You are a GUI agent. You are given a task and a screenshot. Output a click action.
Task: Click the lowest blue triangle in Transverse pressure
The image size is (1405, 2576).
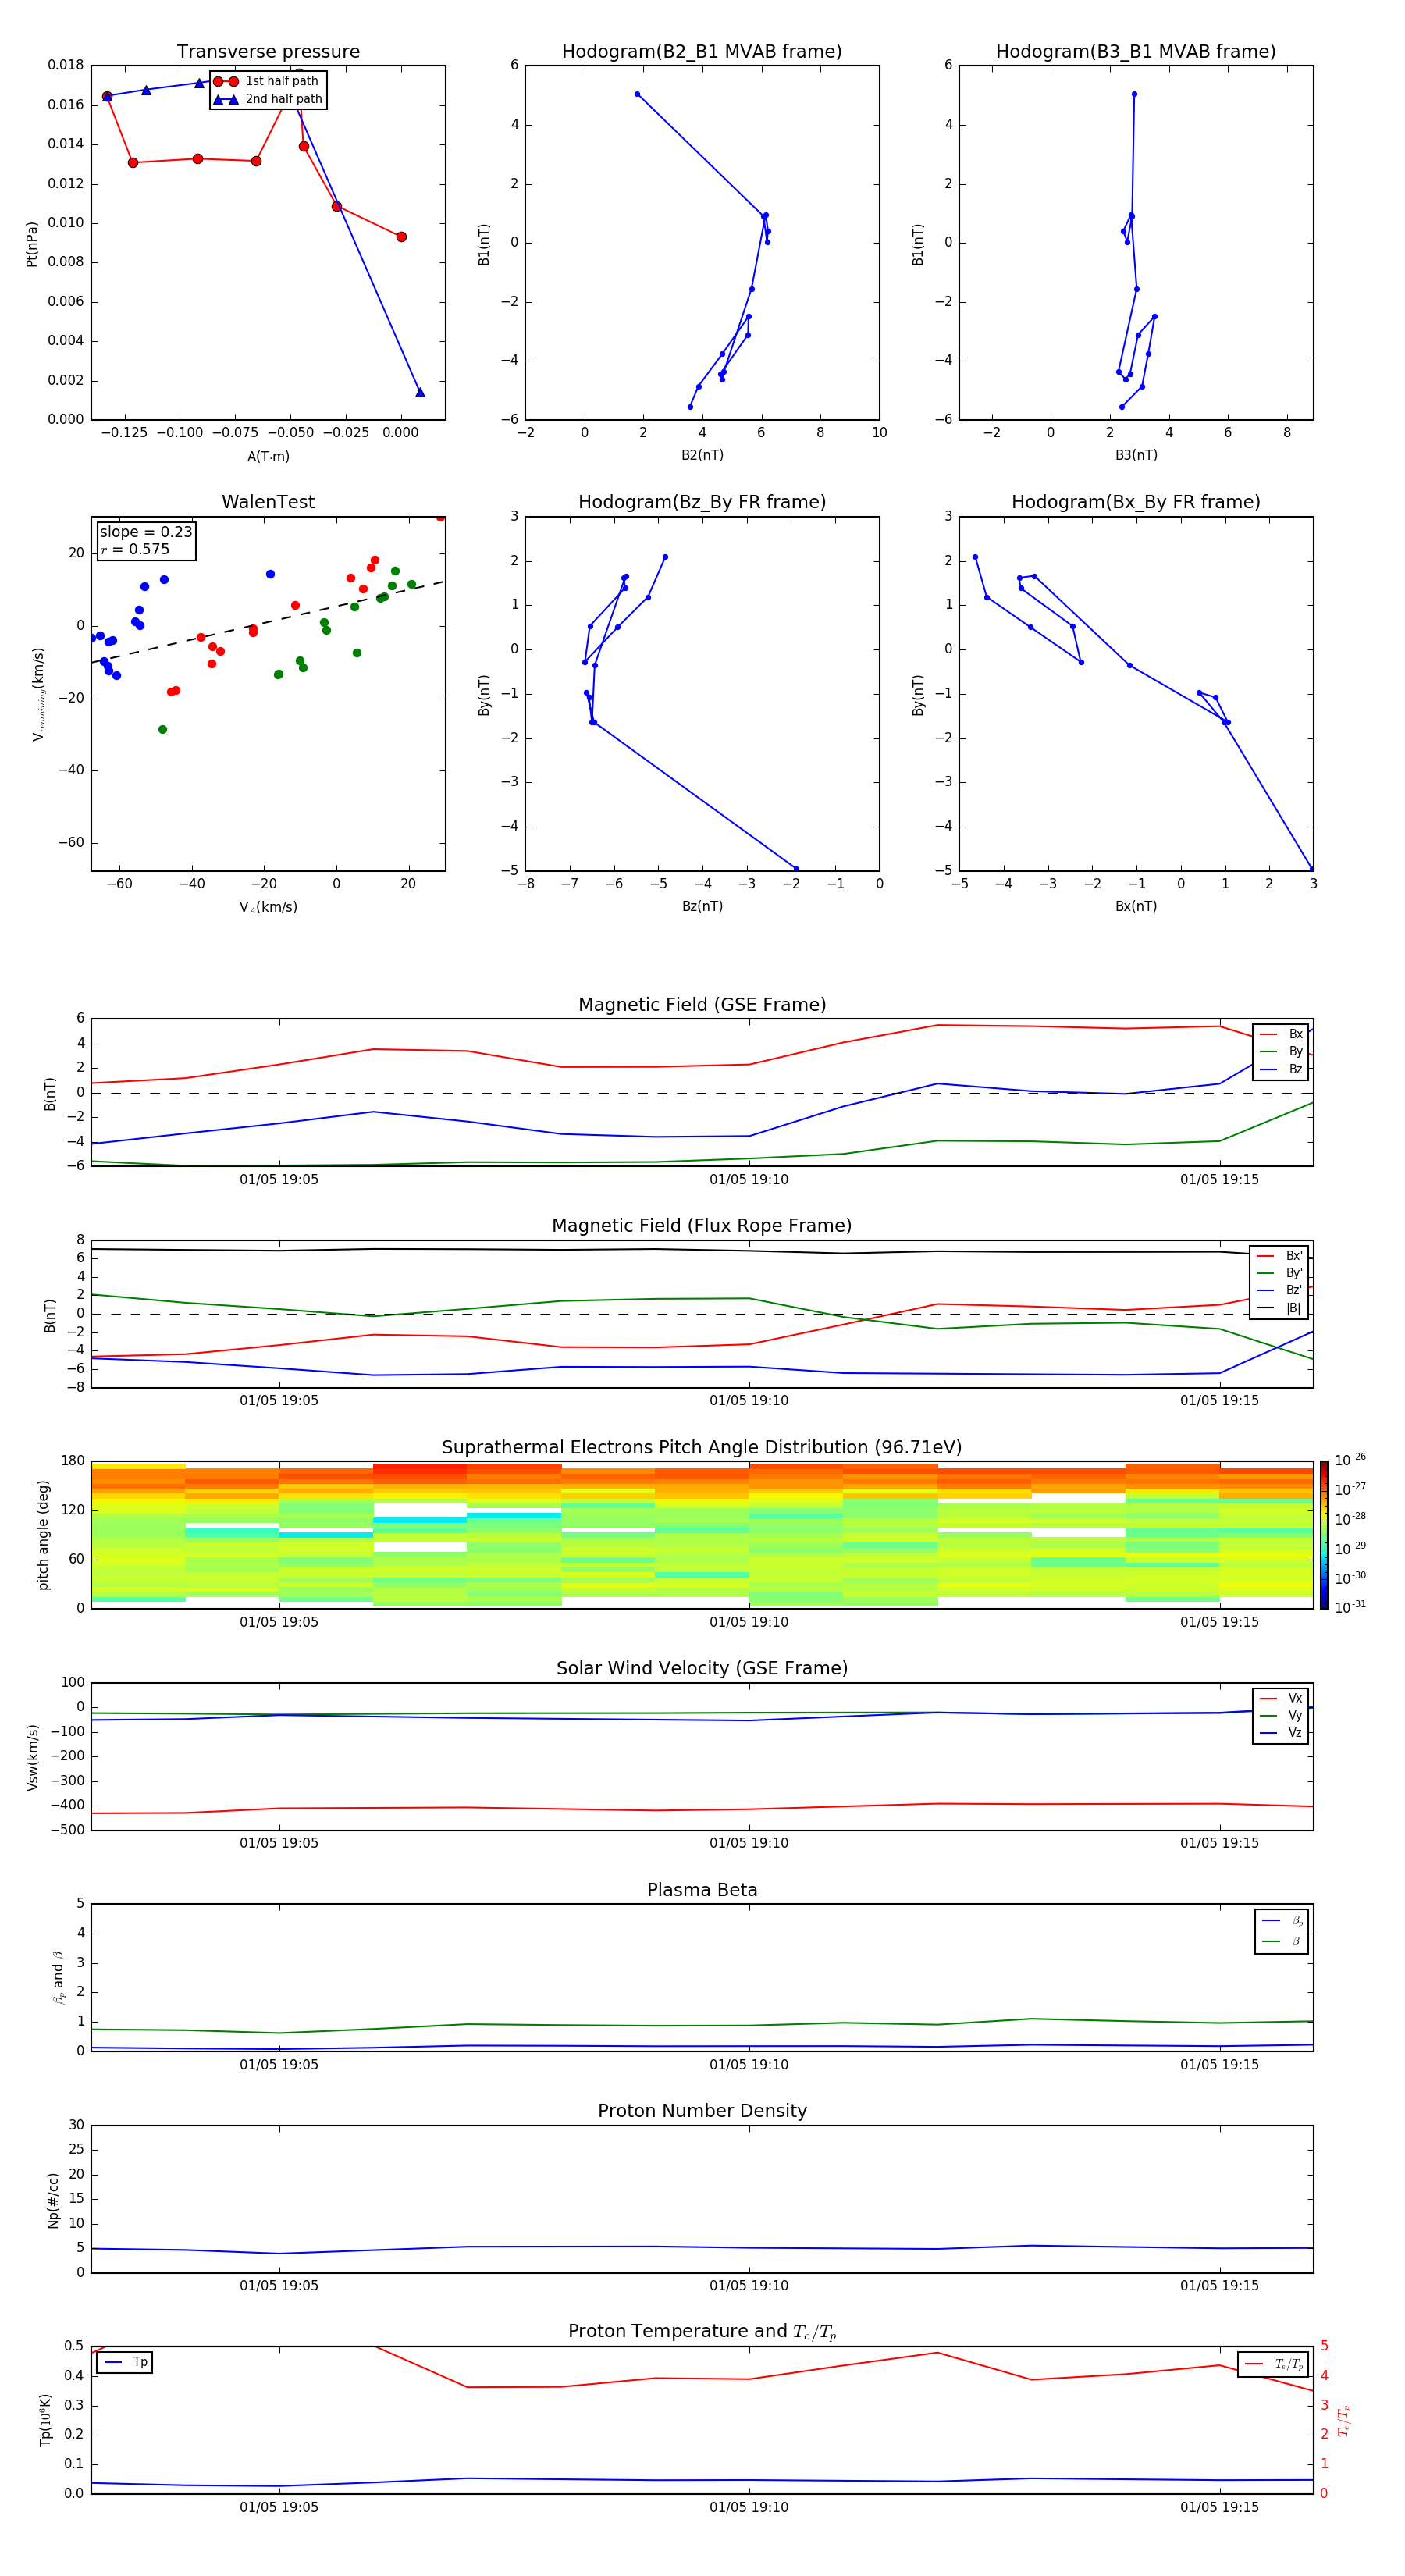click(420, 392)
